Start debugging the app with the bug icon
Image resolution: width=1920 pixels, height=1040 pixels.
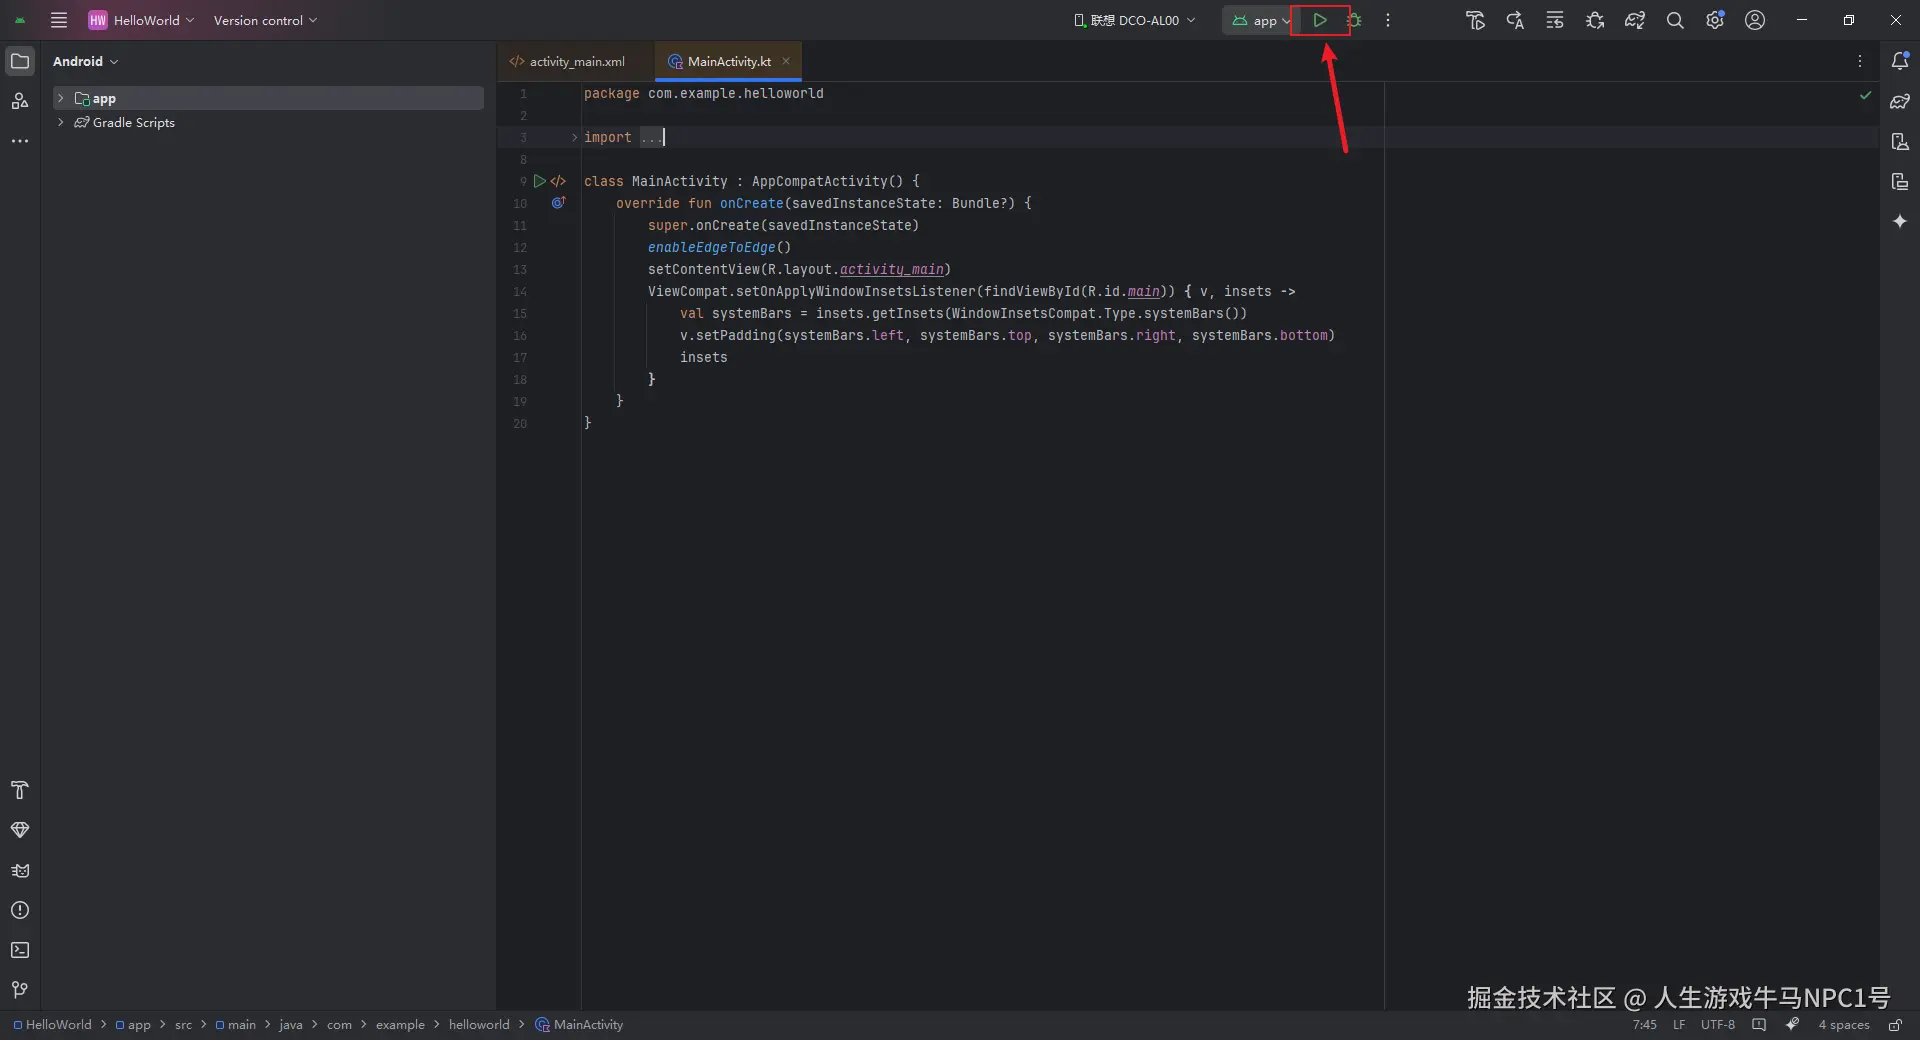tap(1354, 20)
